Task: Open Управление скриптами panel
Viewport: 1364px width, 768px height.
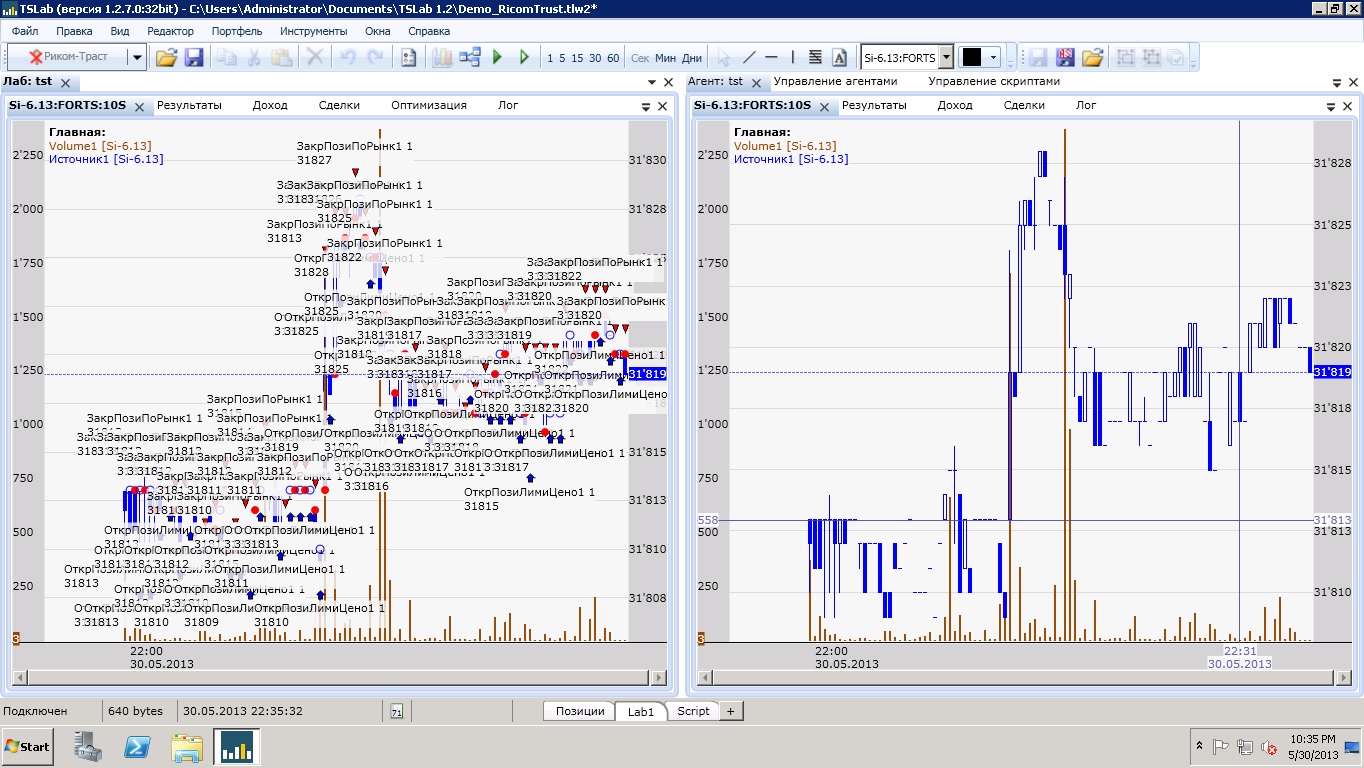Action: coord(993,81)
